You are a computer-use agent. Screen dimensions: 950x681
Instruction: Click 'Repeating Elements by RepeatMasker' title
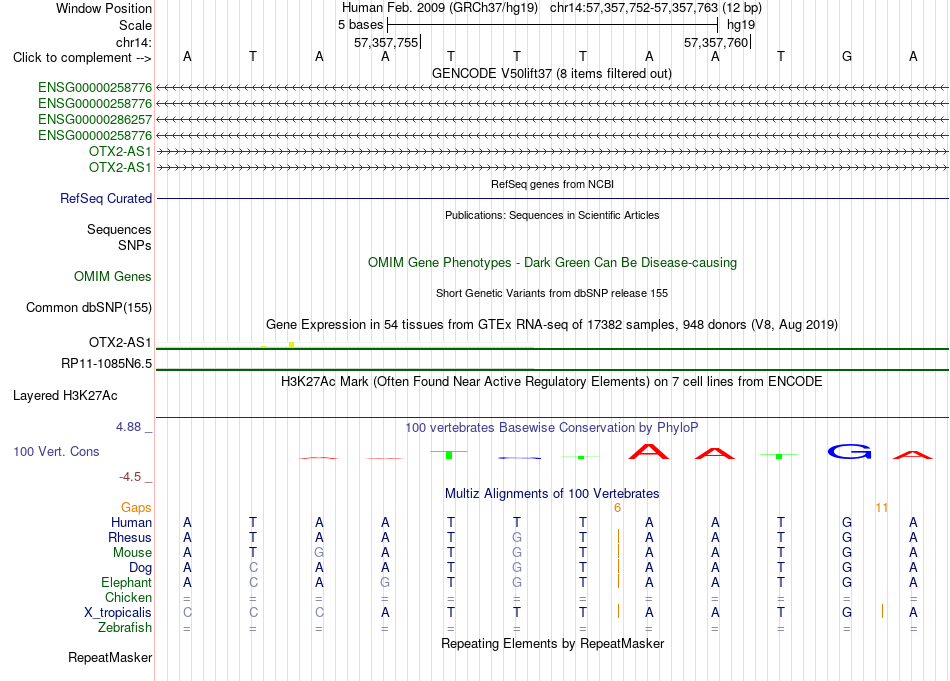click(552, 643)
